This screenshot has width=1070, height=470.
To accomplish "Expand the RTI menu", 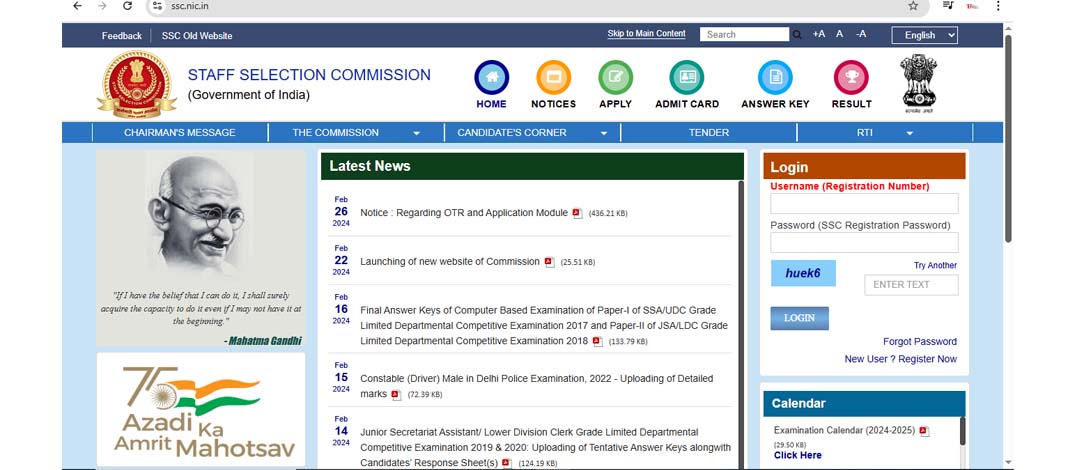I will (x=885, y=132).
